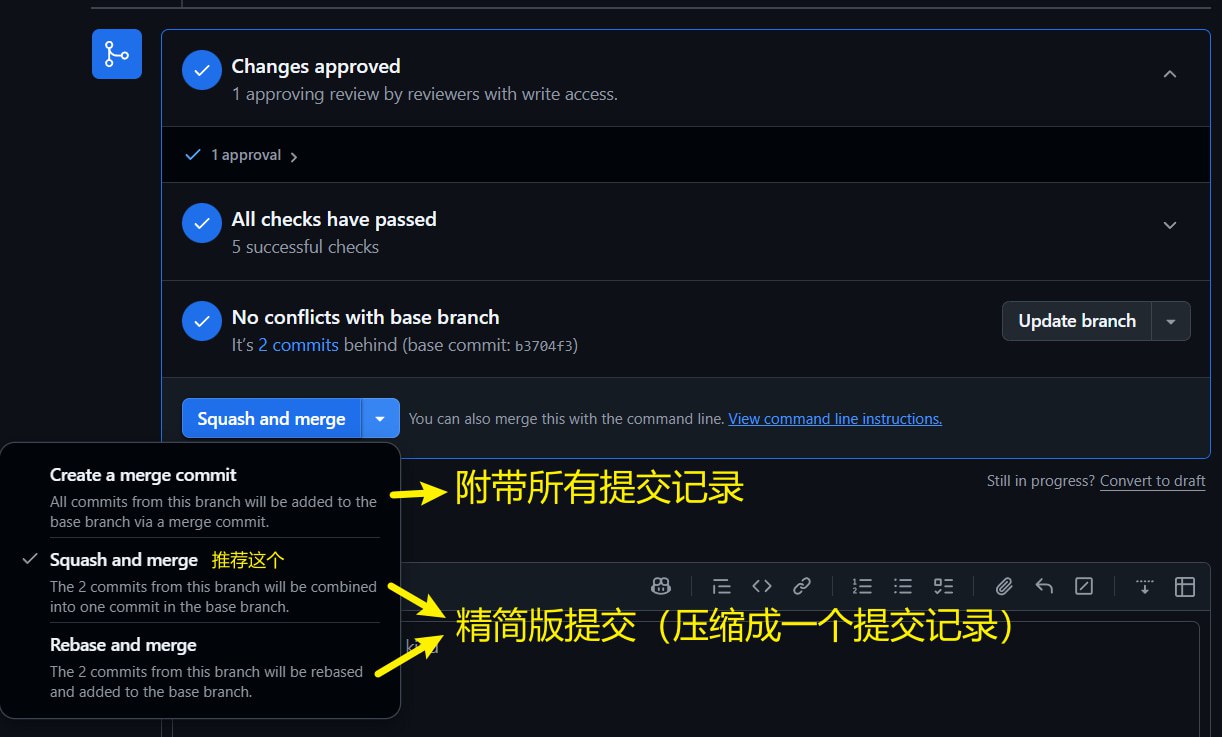Click the saved replies arrow icon

1044,586
